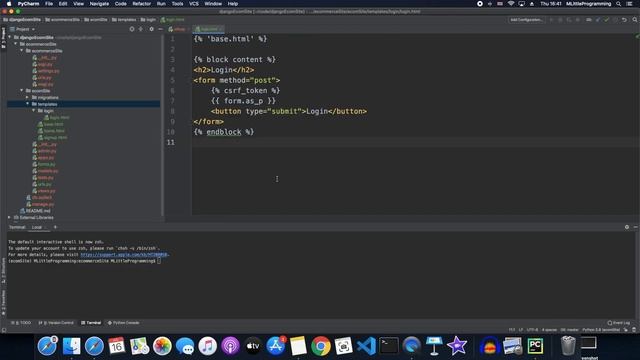Select forms.py in the project tree
Image resolution: width=640 pixels, height=360 pixels.
44,164
